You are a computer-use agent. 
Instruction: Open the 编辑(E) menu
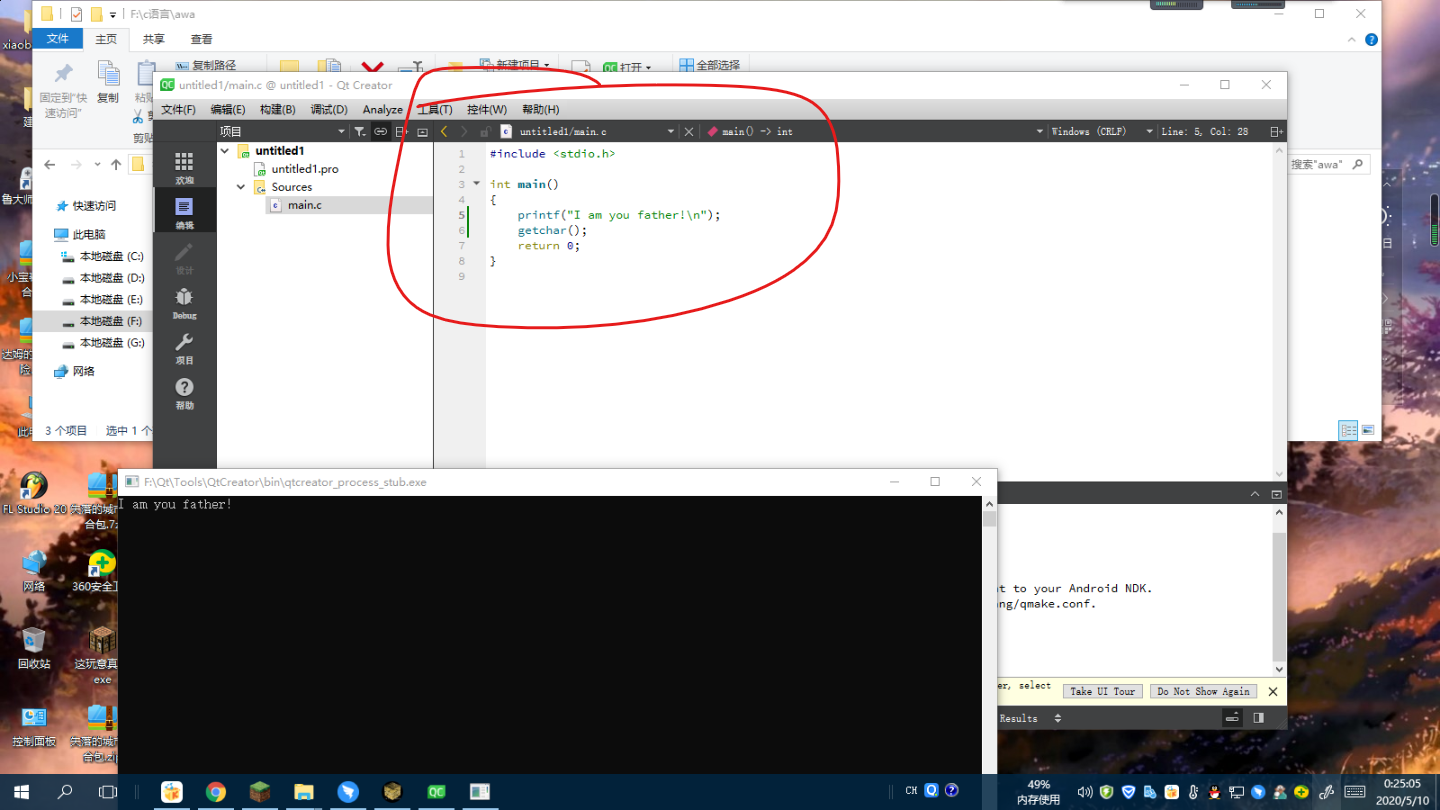[228, 109]
